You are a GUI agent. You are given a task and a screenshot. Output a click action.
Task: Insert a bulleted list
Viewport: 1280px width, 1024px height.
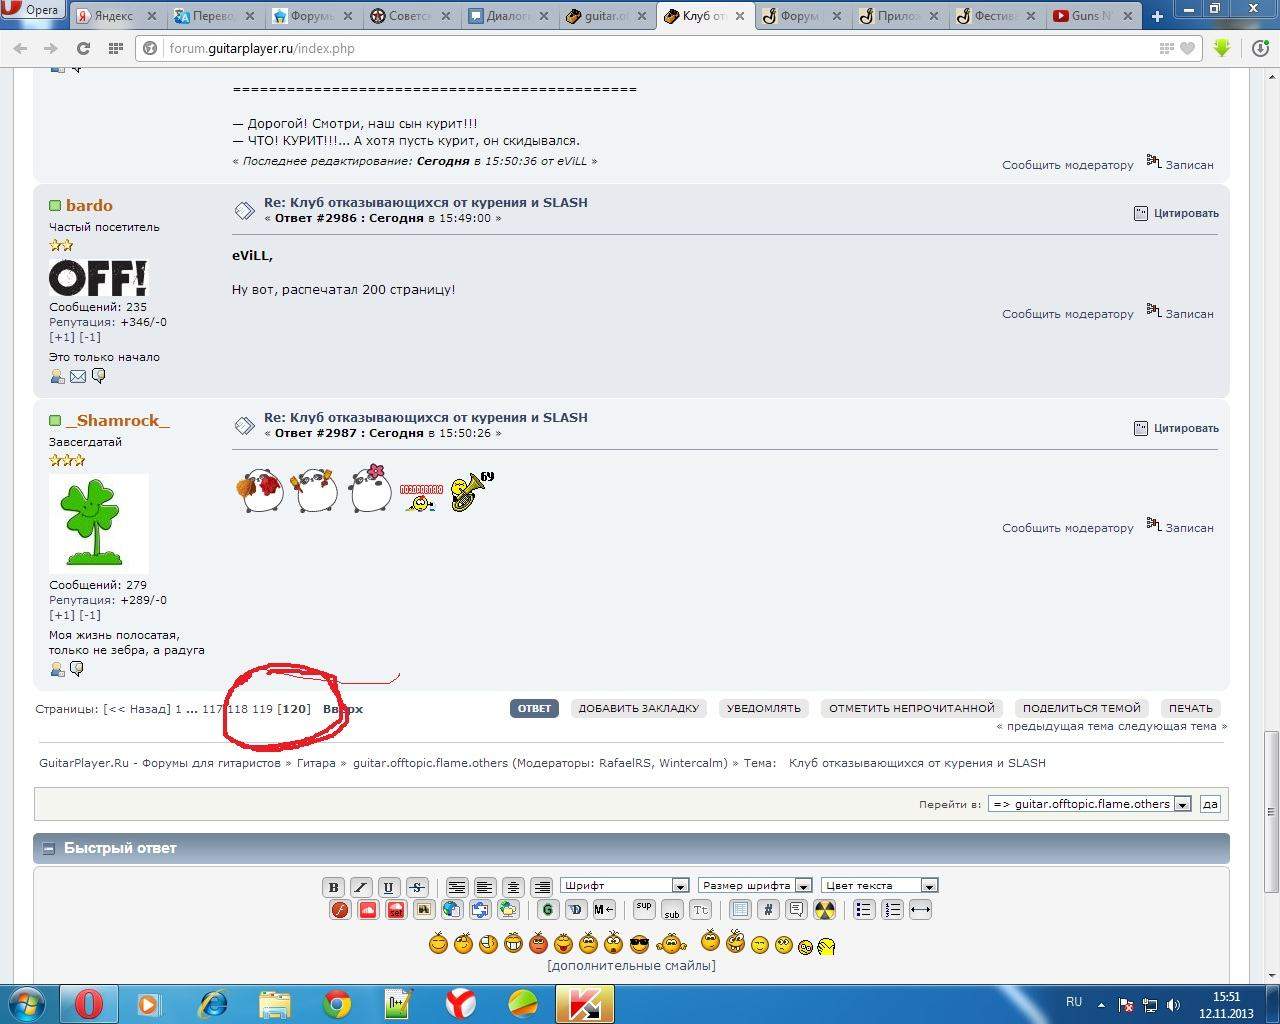[864, 910]
